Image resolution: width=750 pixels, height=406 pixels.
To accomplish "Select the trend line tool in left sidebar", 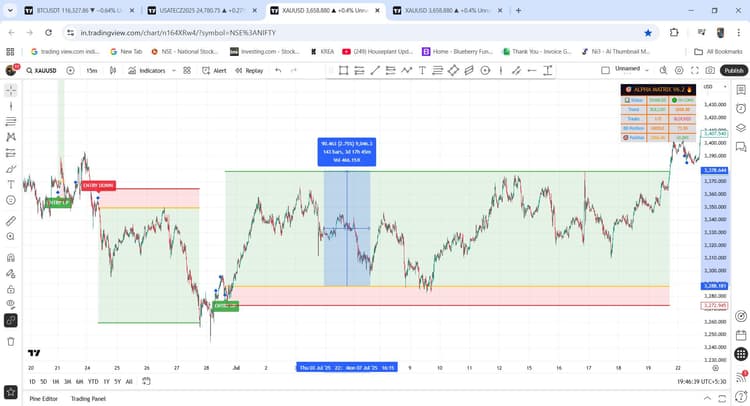I will pyautogui.click(x=11, y=106).
